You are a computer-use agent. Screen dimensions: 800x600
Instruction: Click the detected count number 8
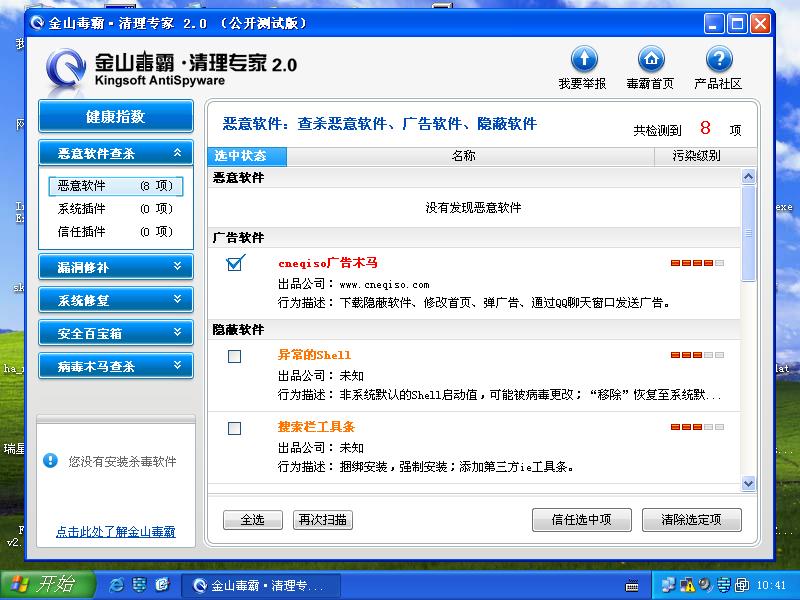[x=705, y=128]
